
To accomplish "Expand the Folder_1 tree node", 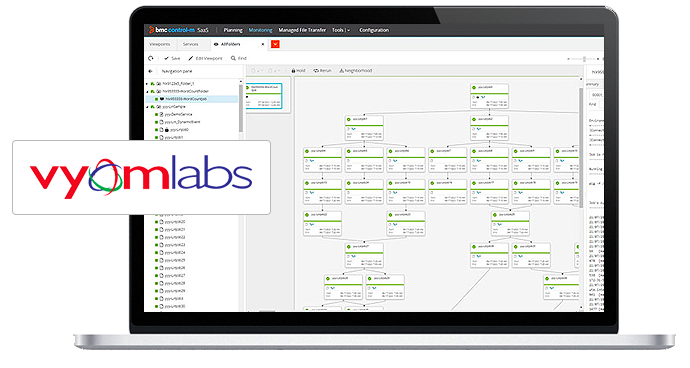I will pyautogui.click(x=147, y=84).
